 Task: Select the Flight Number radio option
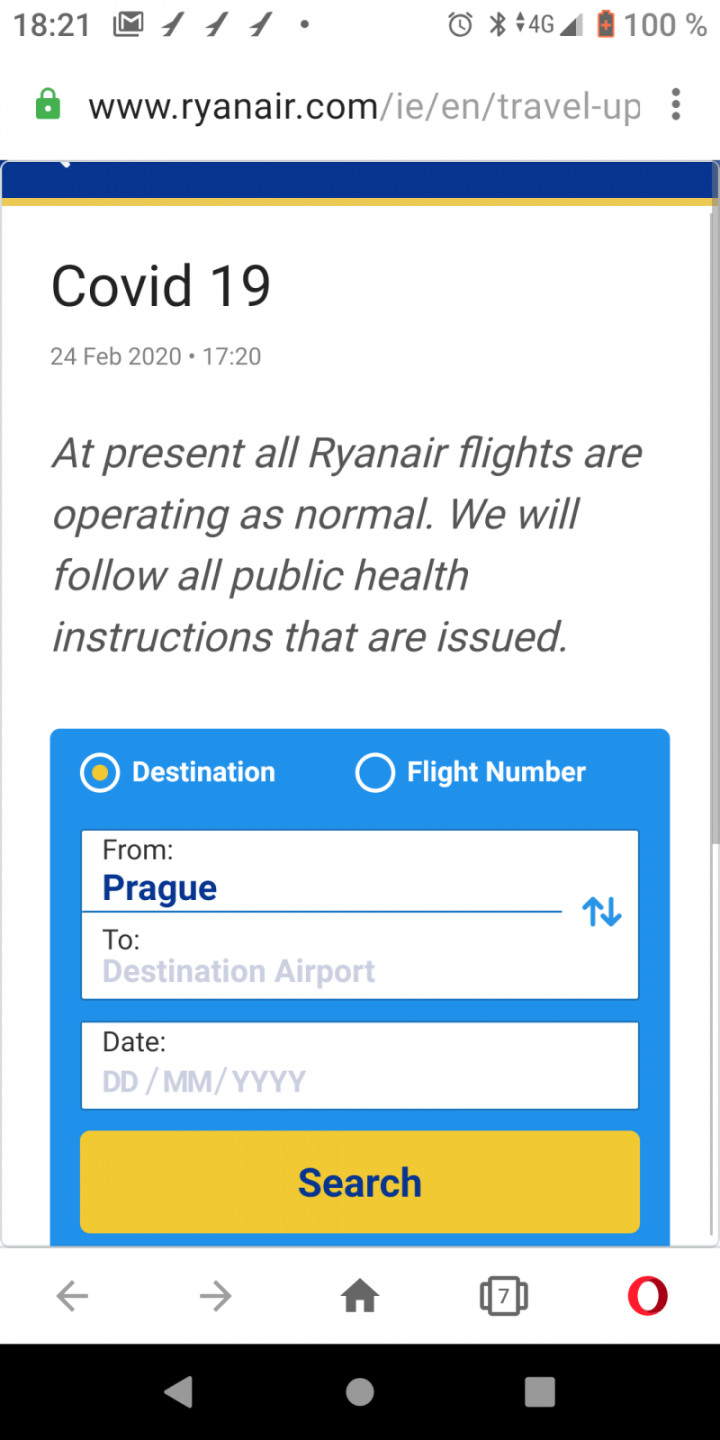point(375,773)
